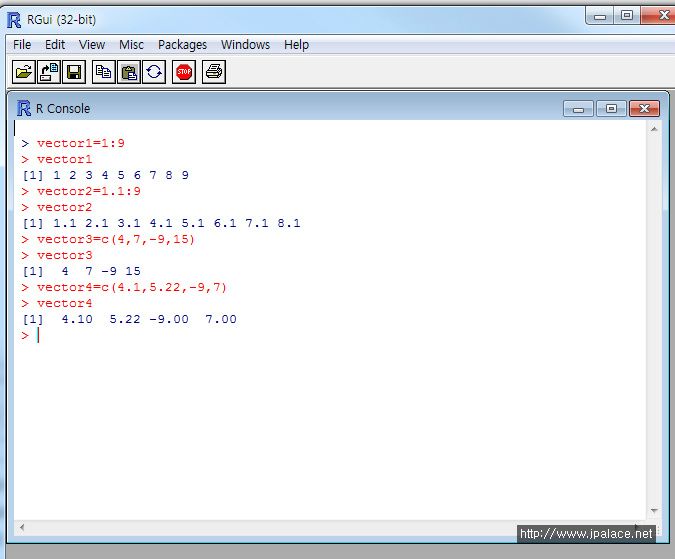Click the horizontal scroll left arrow
Viewport: 675px width, 559px height.
point(22,527)
